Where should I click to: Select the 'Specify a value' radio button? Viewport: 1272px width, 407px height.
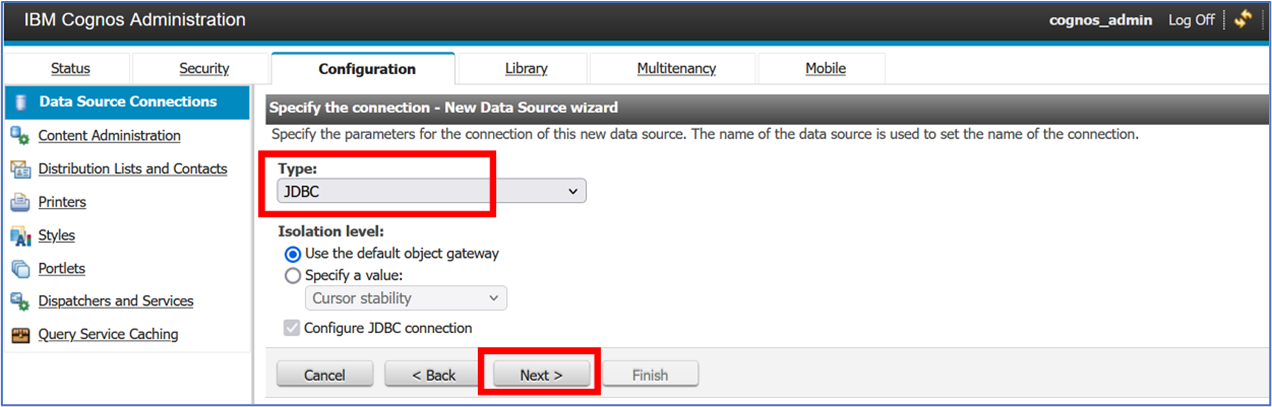coord(293,276)
